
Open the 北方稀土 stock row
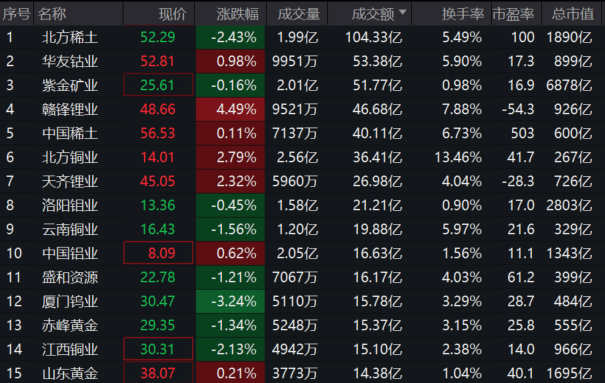302,37
